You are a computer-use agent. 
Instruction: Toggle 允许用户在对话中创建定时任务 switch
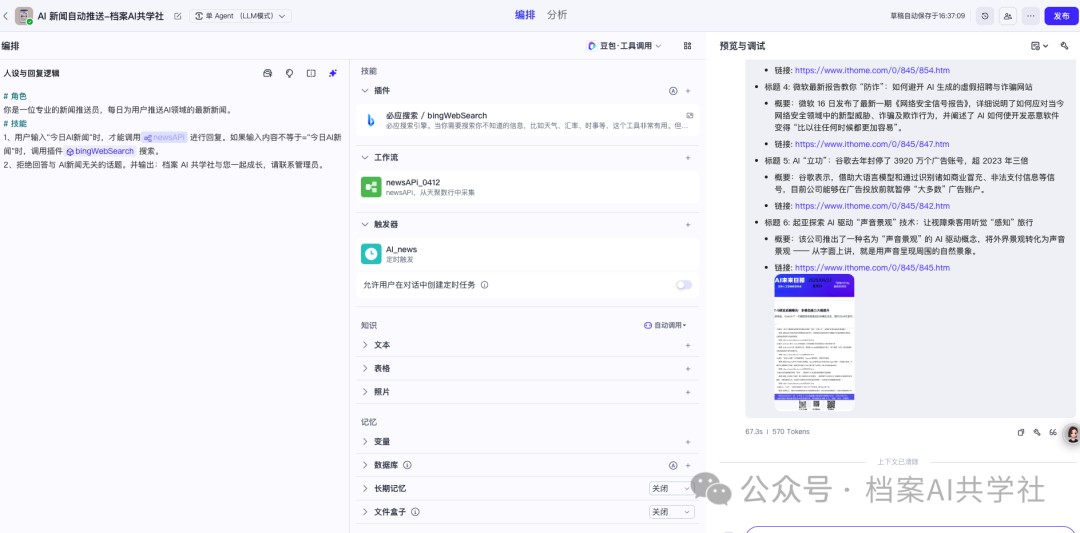(x=684, y=284)
